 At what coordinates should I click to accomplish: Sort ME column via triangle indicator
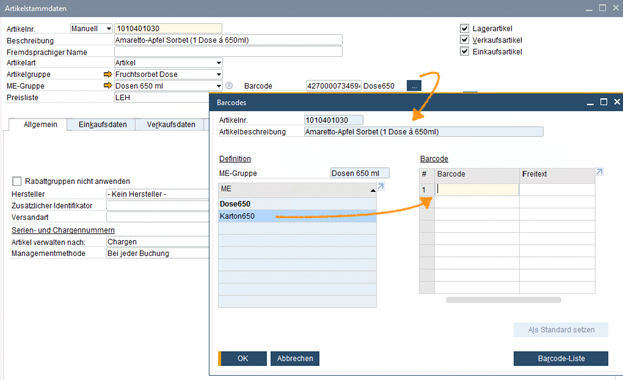pyautogui.click(x=373, y=191)
